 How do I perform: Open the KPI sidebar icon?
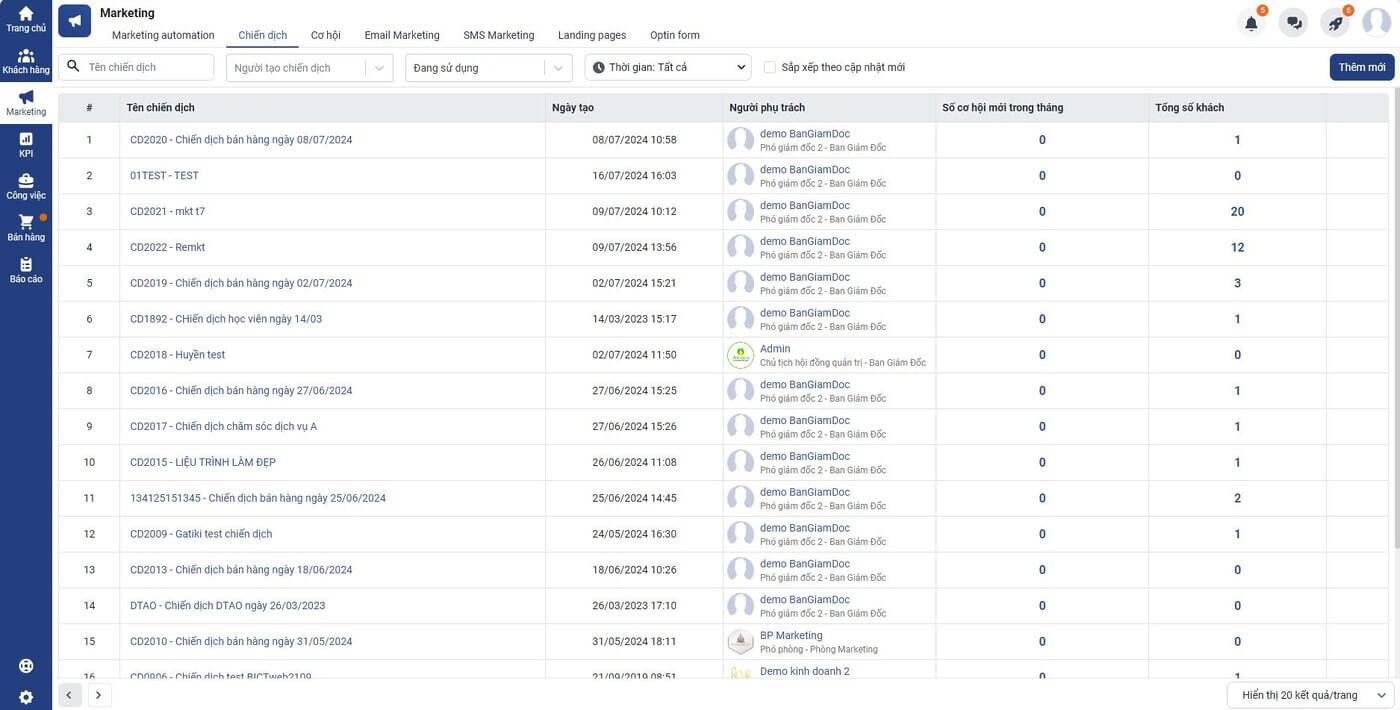click(x=26, y=144)
